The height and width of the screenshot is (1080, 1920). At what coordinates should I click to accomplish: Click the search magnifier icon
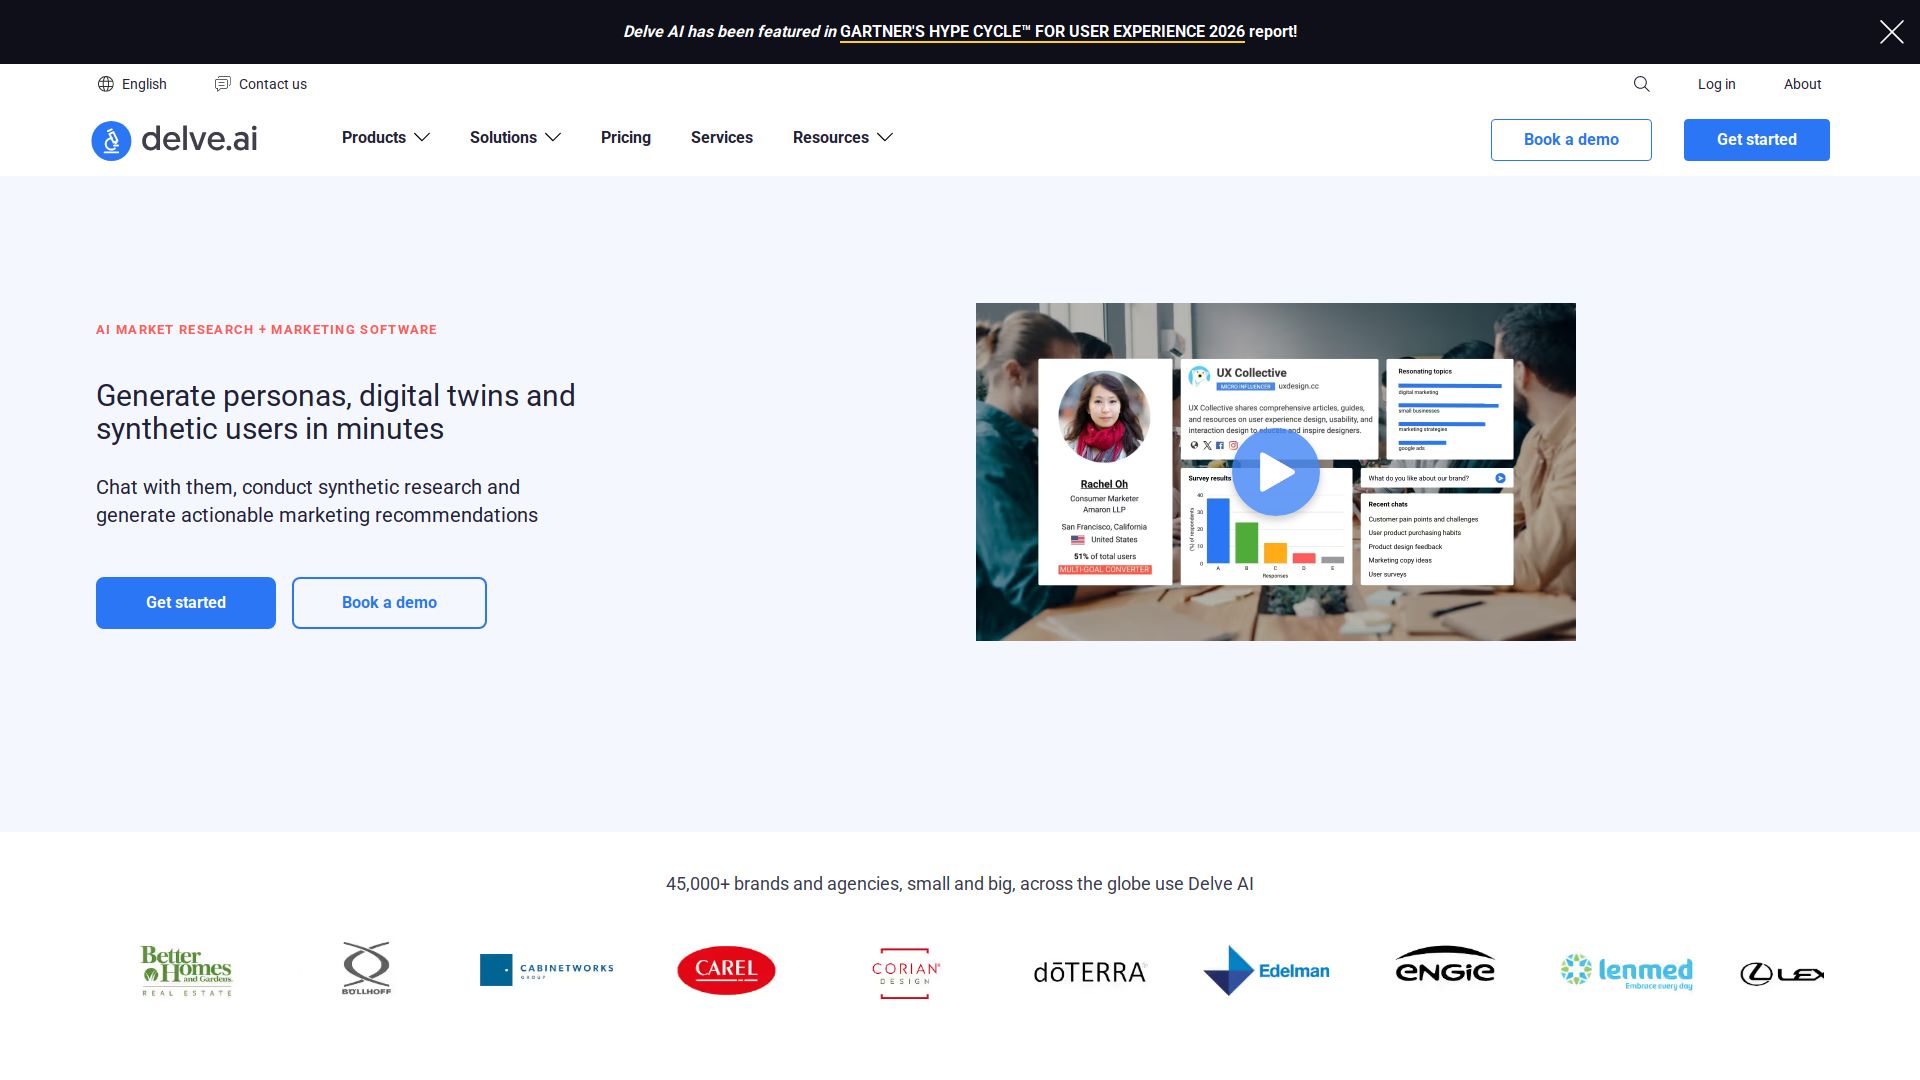[x=1641, y=84]
